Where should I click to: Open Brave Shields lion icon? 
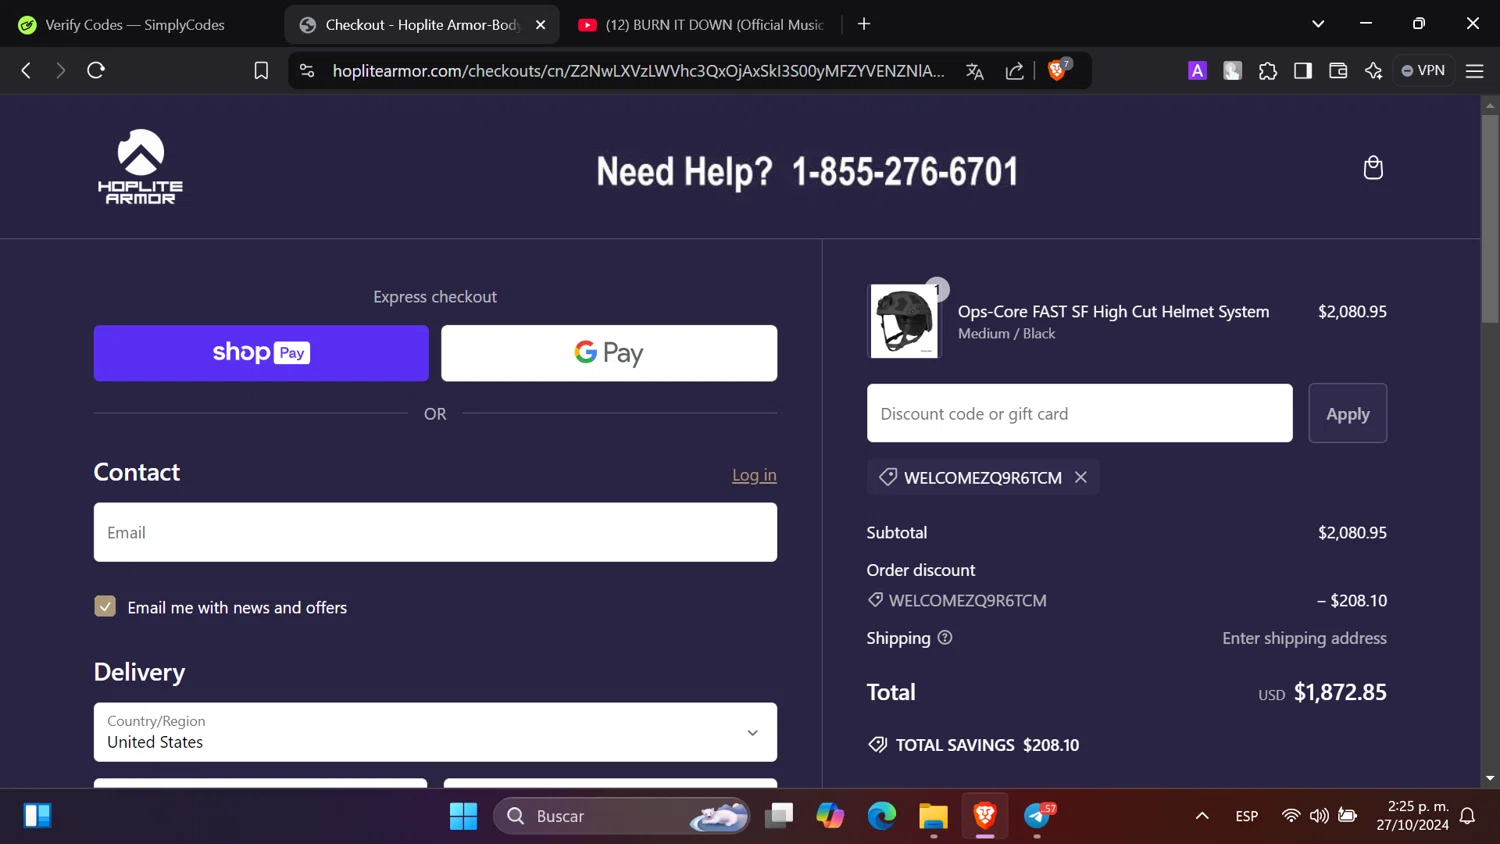[x=1057, y=70]
